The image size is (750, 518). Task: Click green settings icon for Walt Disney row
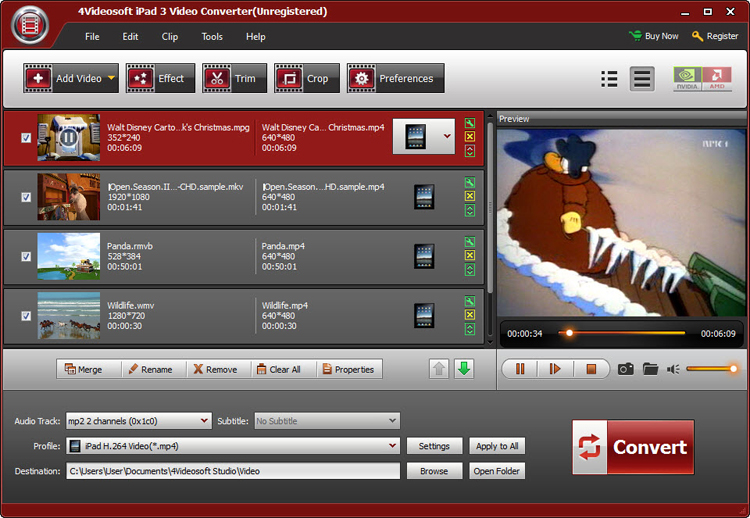tap(470, 123)
